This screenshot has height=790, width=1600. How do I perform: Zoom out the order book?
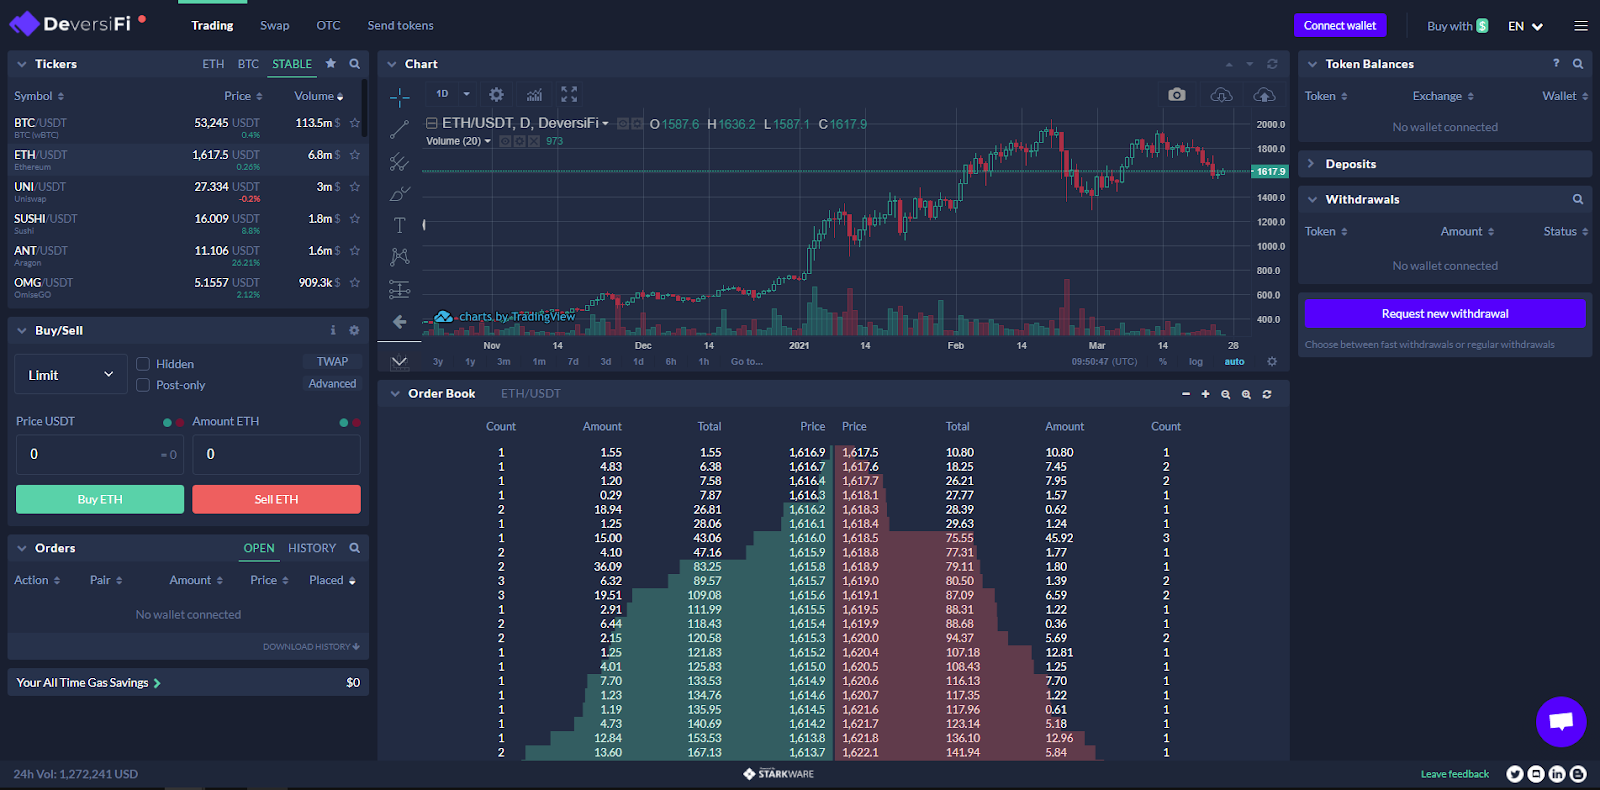pos(1225,394)
